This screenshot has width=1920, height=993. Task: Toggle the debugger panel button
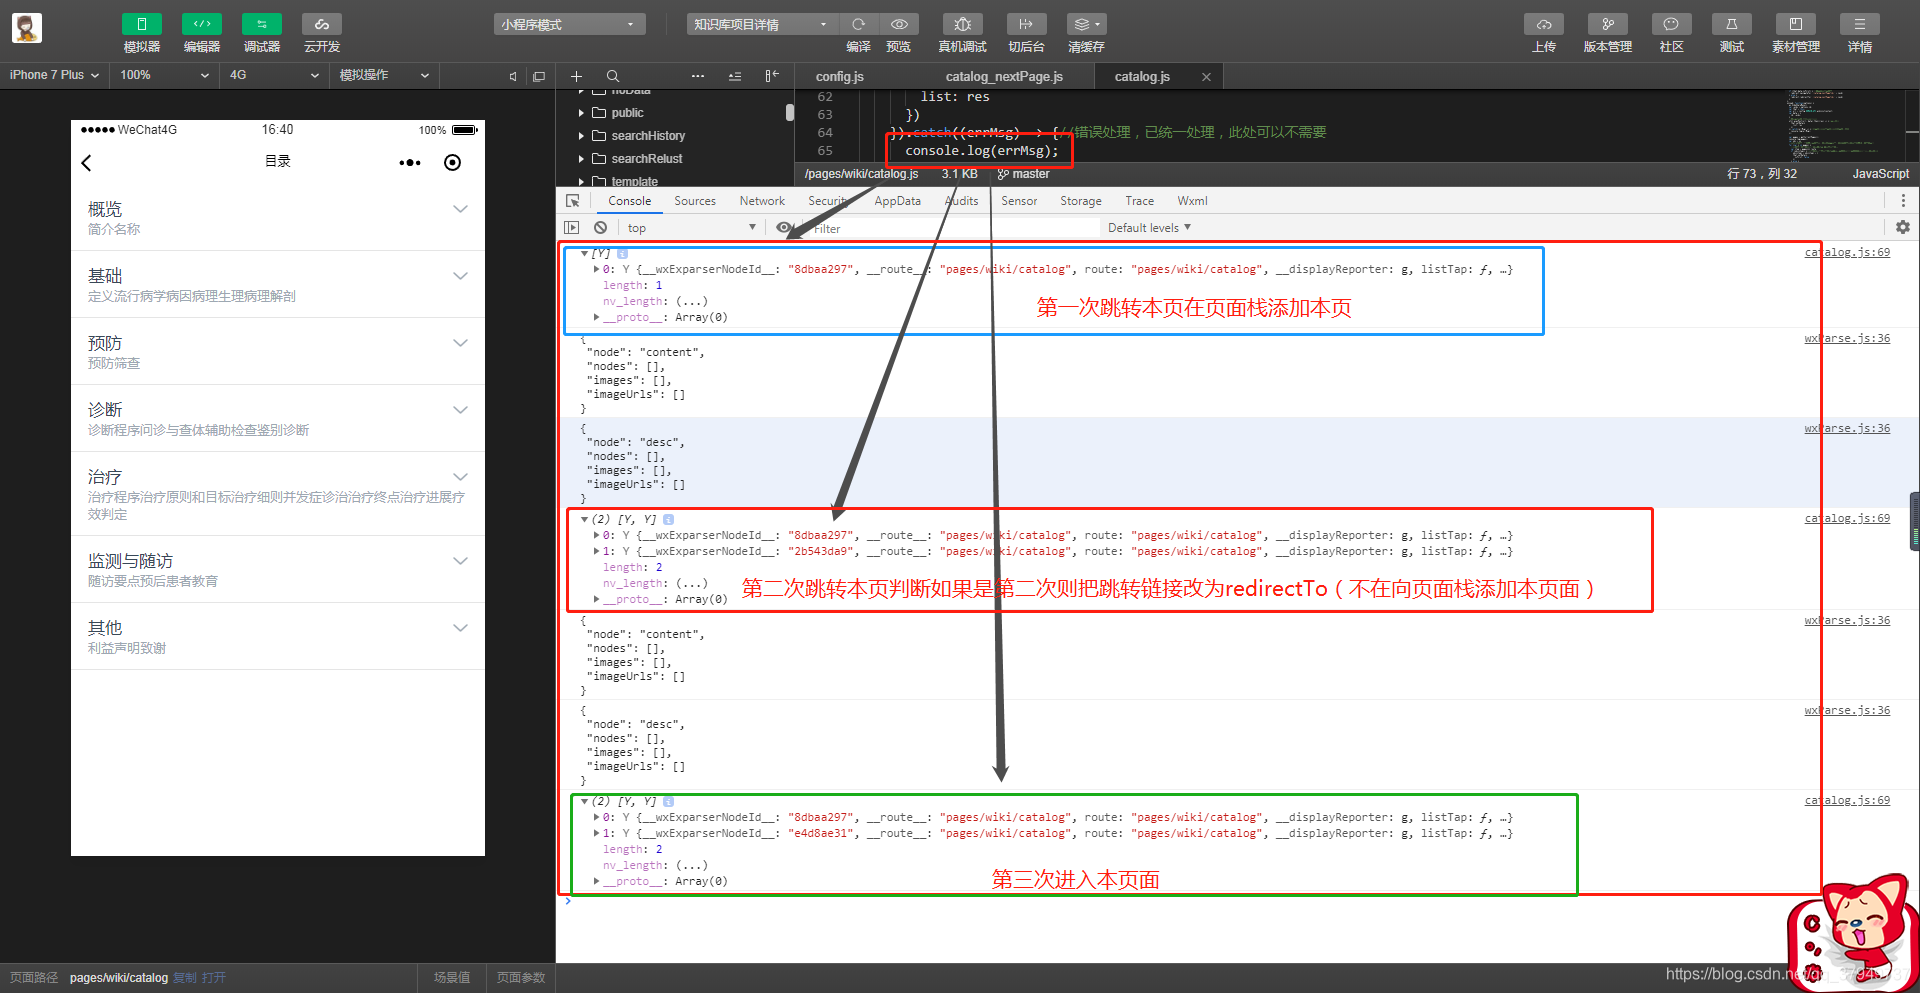[x=261, y=24]
